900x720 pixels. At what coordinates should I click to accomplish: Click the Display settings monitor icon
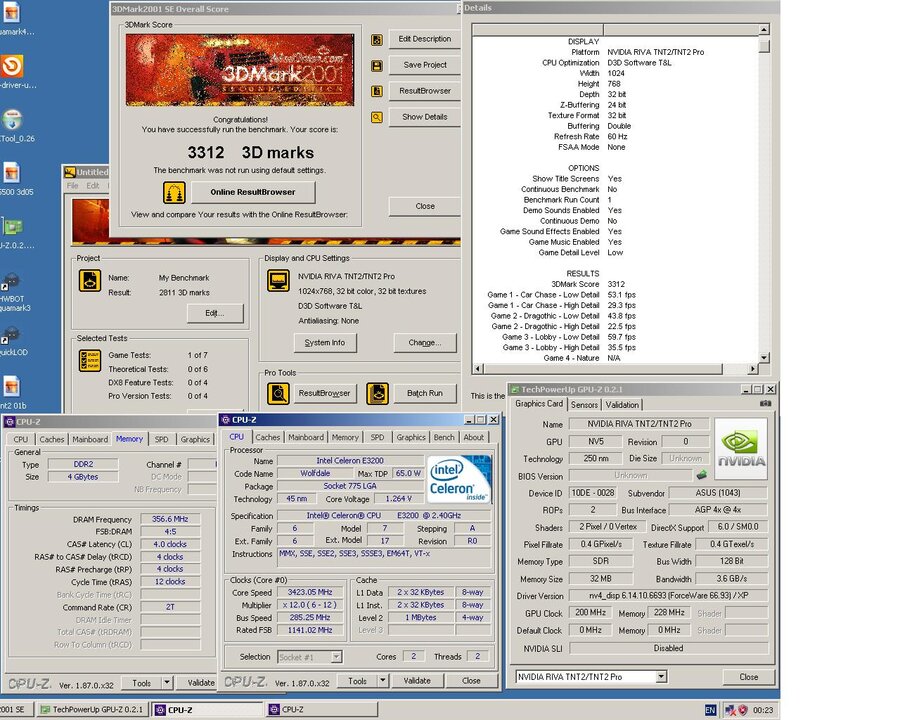point(278,281)
